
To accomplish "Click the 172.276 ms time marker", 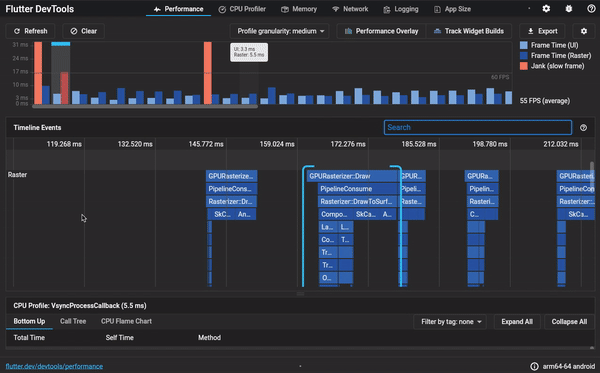I will point(348,144).
